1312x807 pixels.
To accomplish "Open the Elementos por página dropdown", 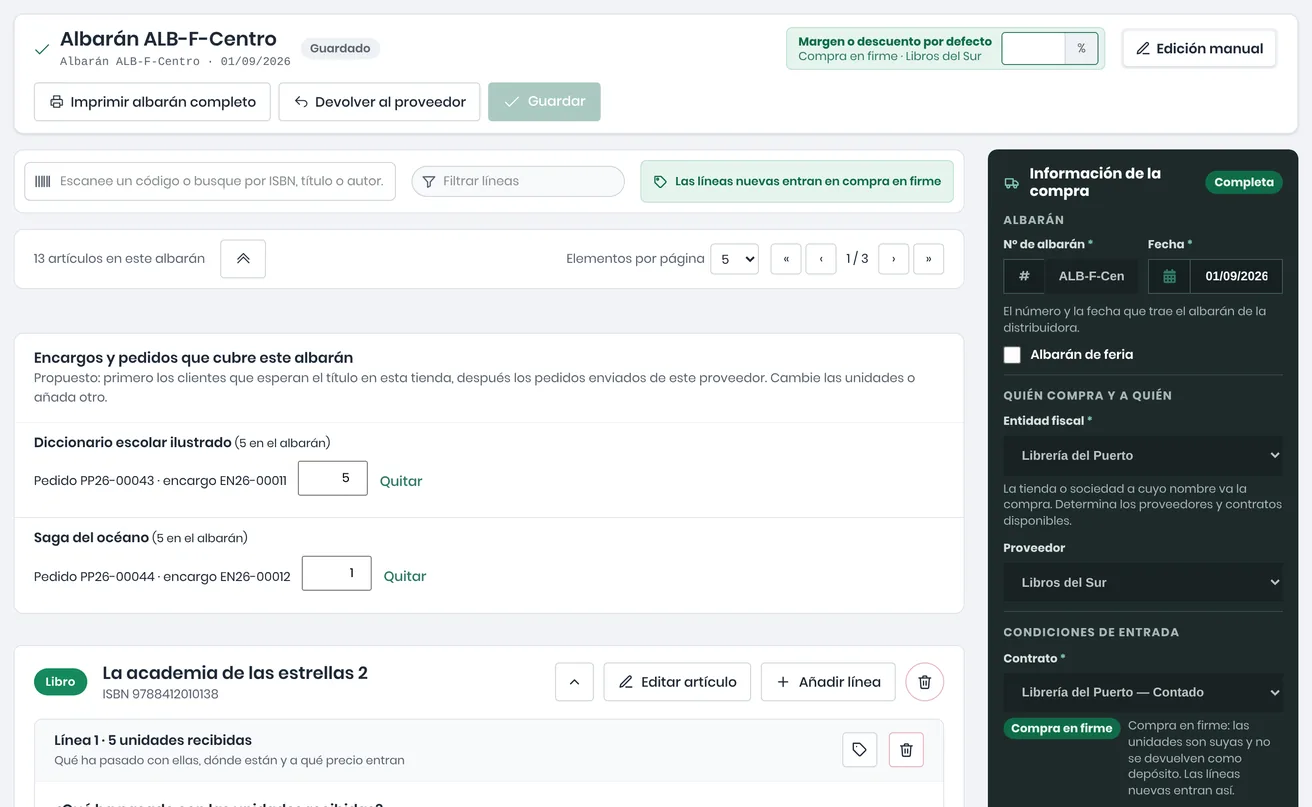I will pyautogui.click(x=734, y=259).
